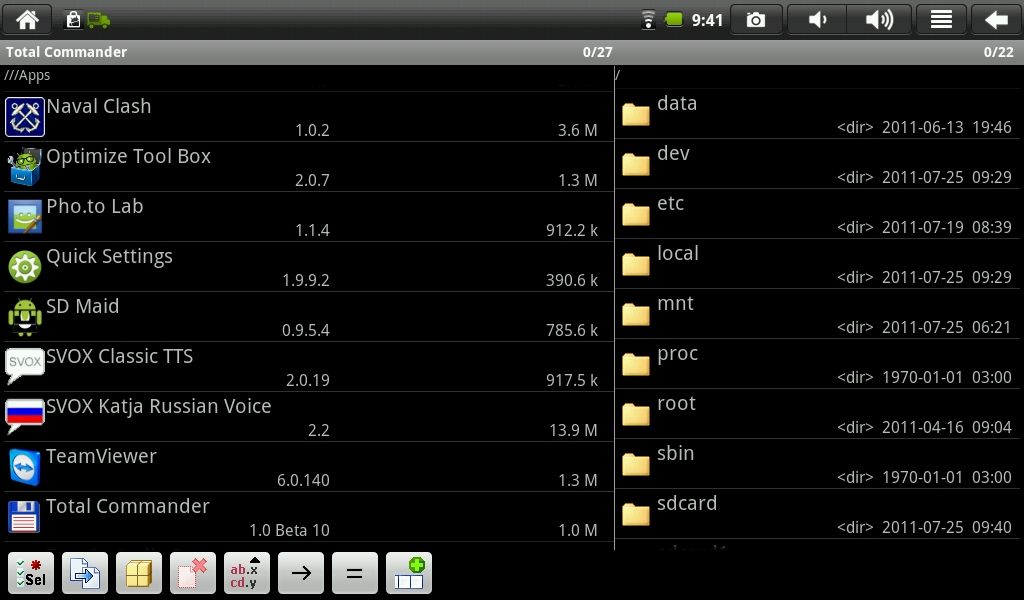Open the proc directory name
The width and height of the screenshot is (1024, 600).
677,354
